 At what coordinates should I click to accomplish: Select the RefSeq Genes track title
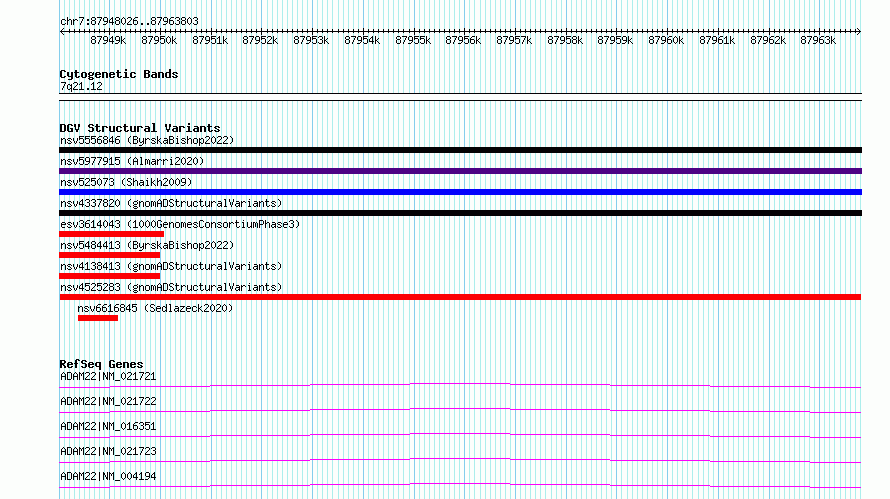point(101,364)
